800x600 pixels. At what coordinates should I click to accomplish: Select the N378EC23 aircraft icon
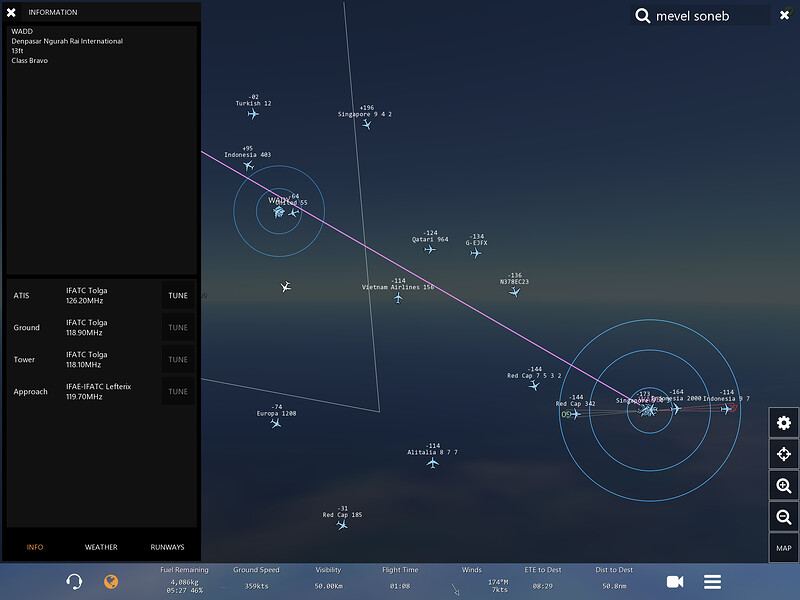[514, 292]
